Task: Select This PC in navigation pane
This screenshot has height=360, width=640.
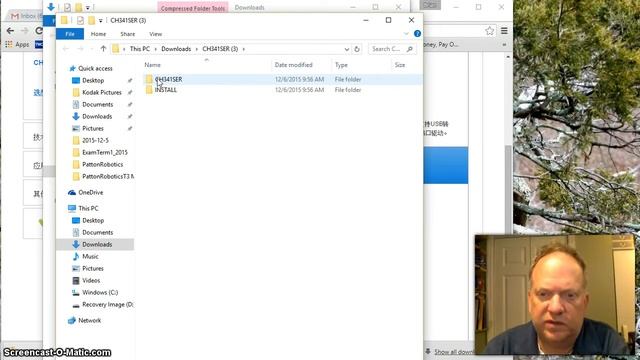Action: 88,208
